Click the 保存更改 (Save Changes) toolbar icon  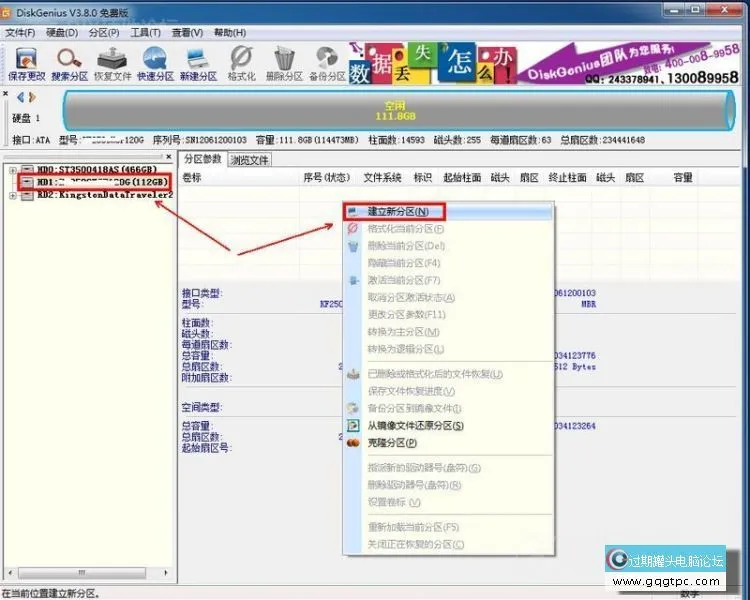[25, 60]
